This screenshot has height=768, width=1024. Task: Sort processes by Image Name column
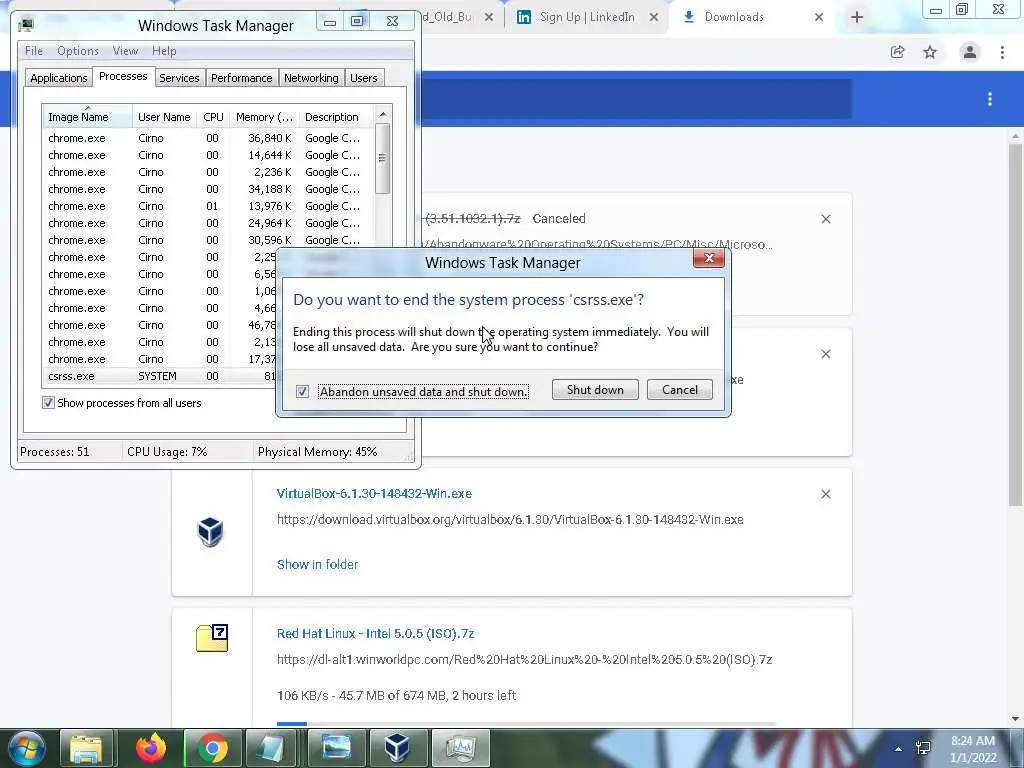[x=88, y=117]
